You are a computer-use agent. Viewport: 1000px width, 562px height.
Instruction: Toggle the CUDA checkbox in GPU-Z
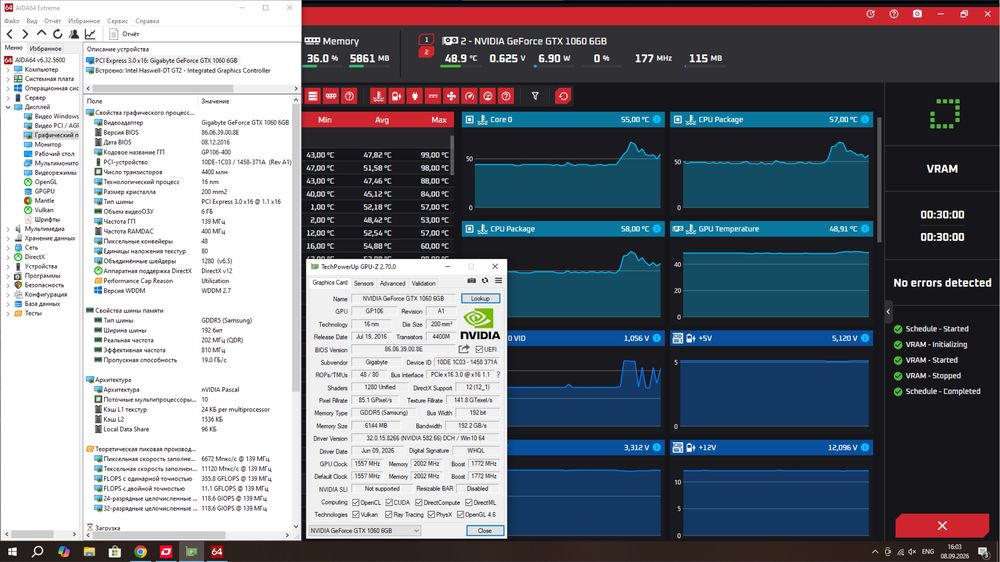[389, 503]
